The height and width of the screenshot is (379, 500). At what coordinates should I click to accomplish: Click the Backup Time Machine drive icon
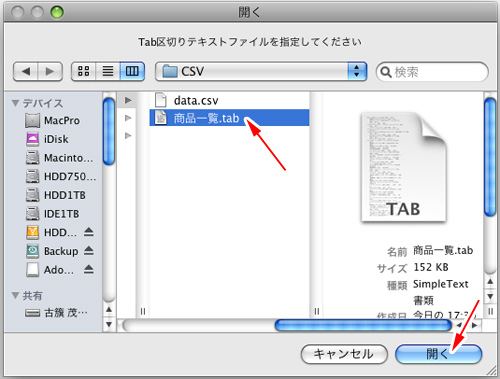click(32, 251)
